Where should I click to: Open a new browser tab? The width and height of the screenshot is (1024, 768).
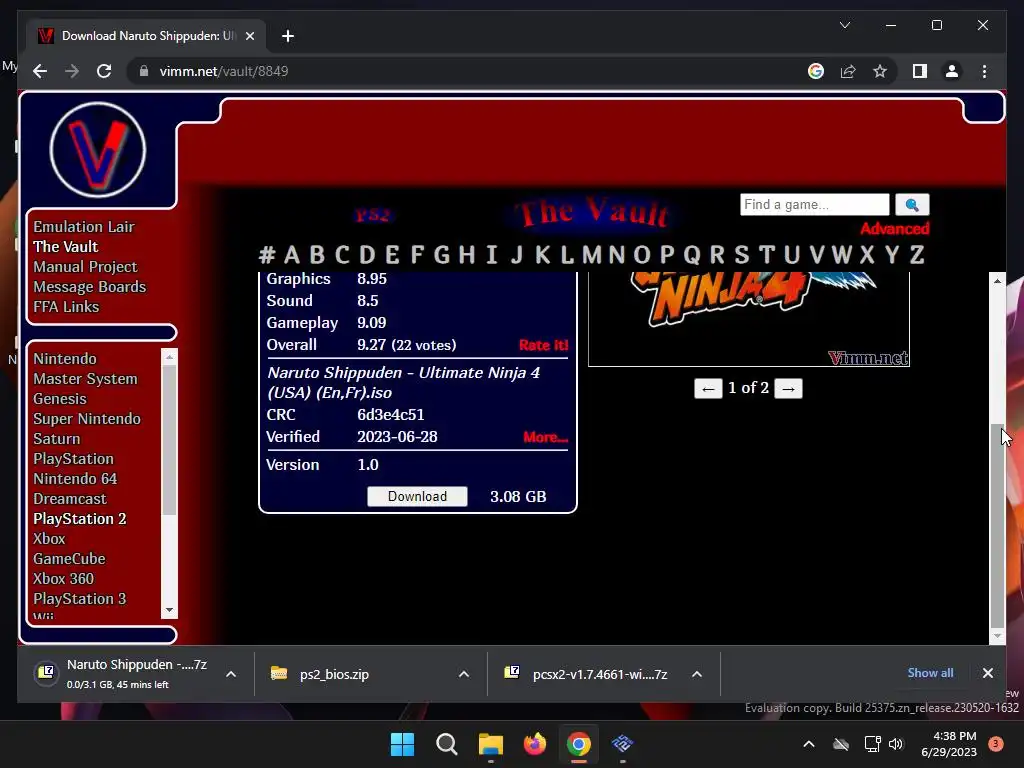pos(288,36)
